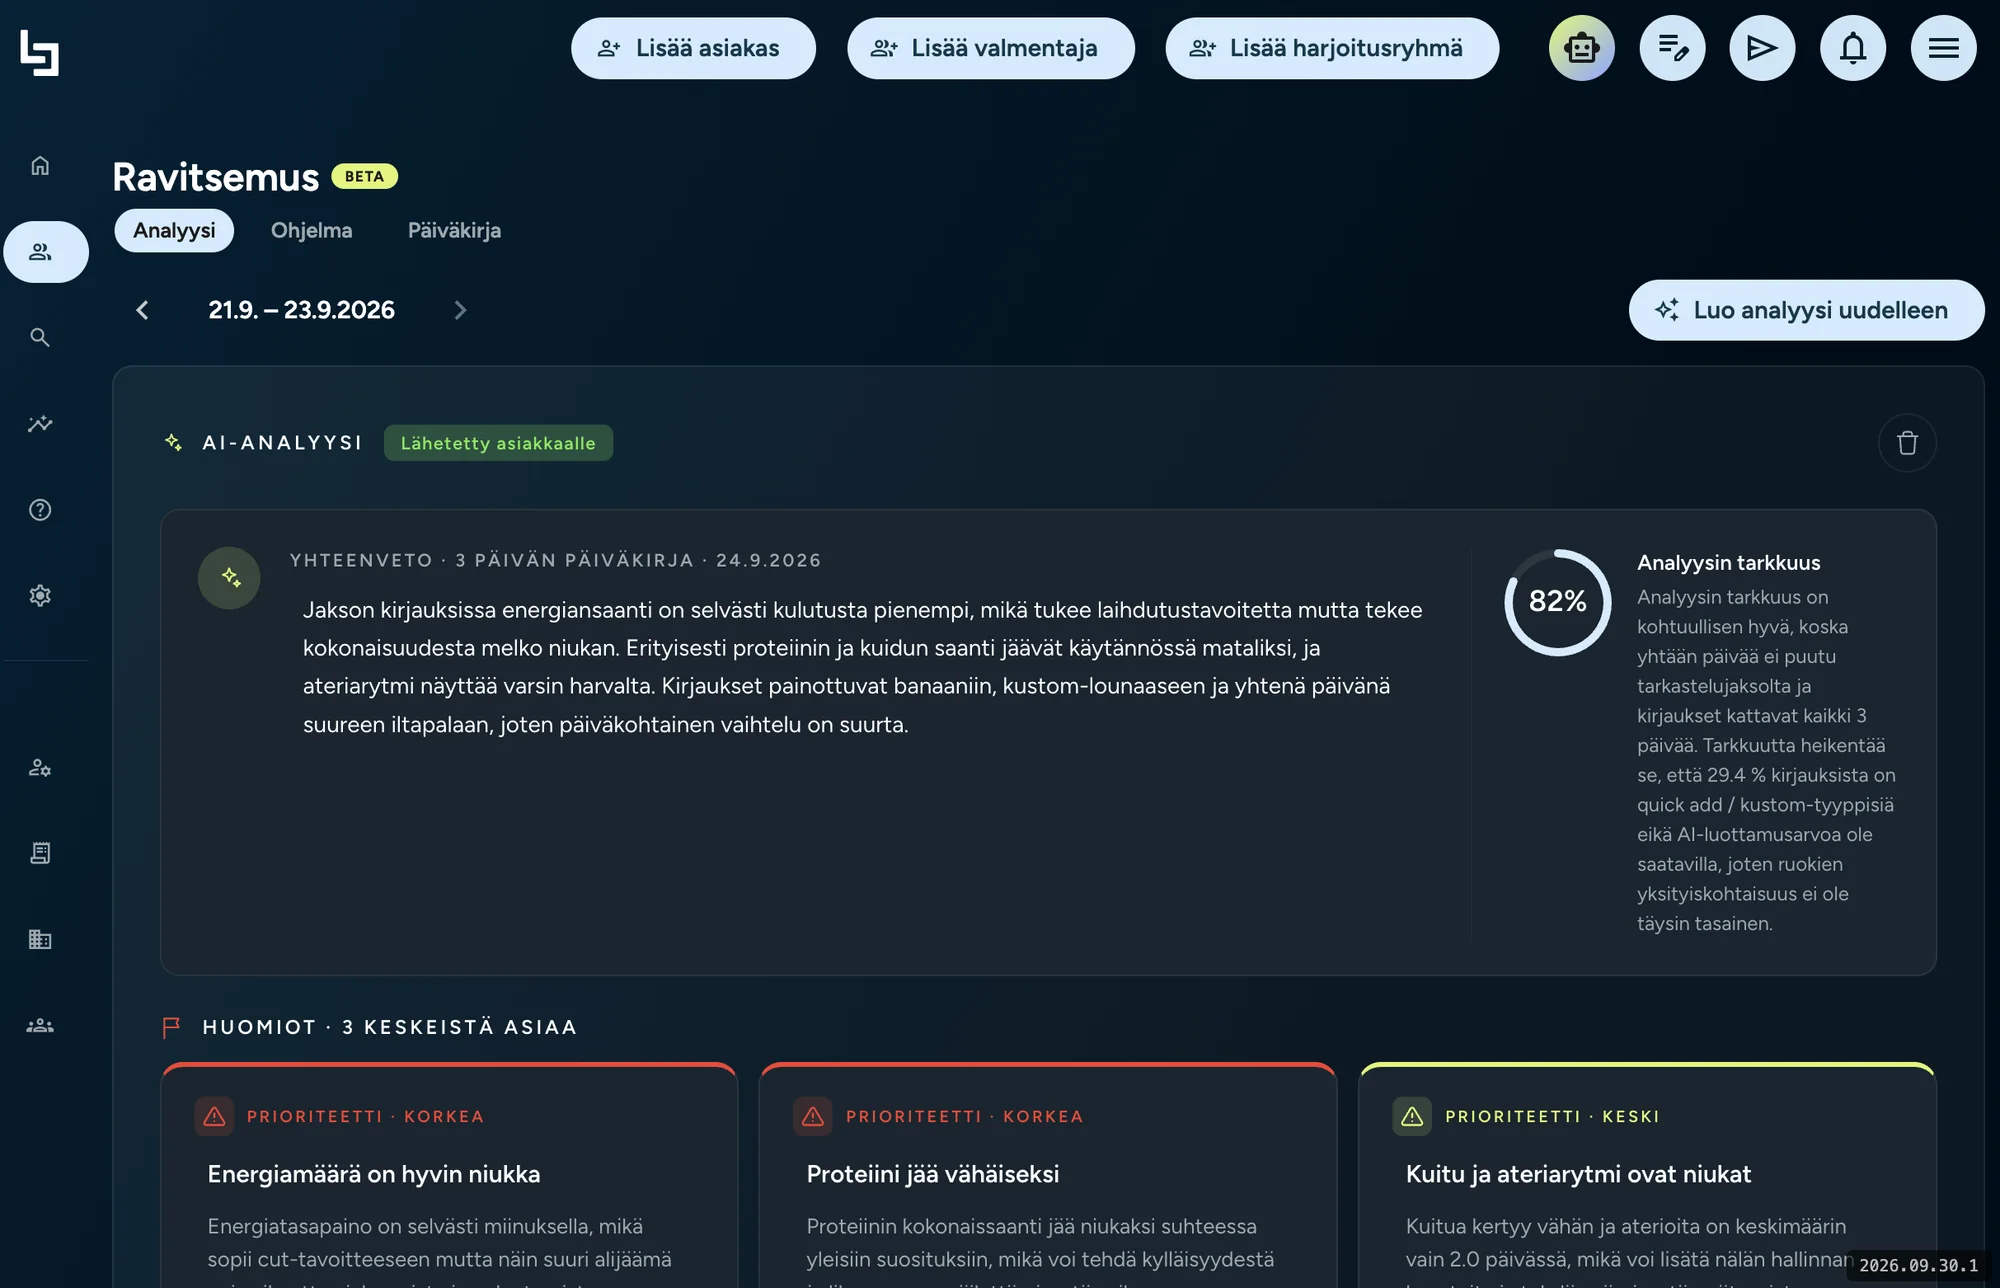Open the note editing list icon
2000x1288 pixels.
point(1673,48)
